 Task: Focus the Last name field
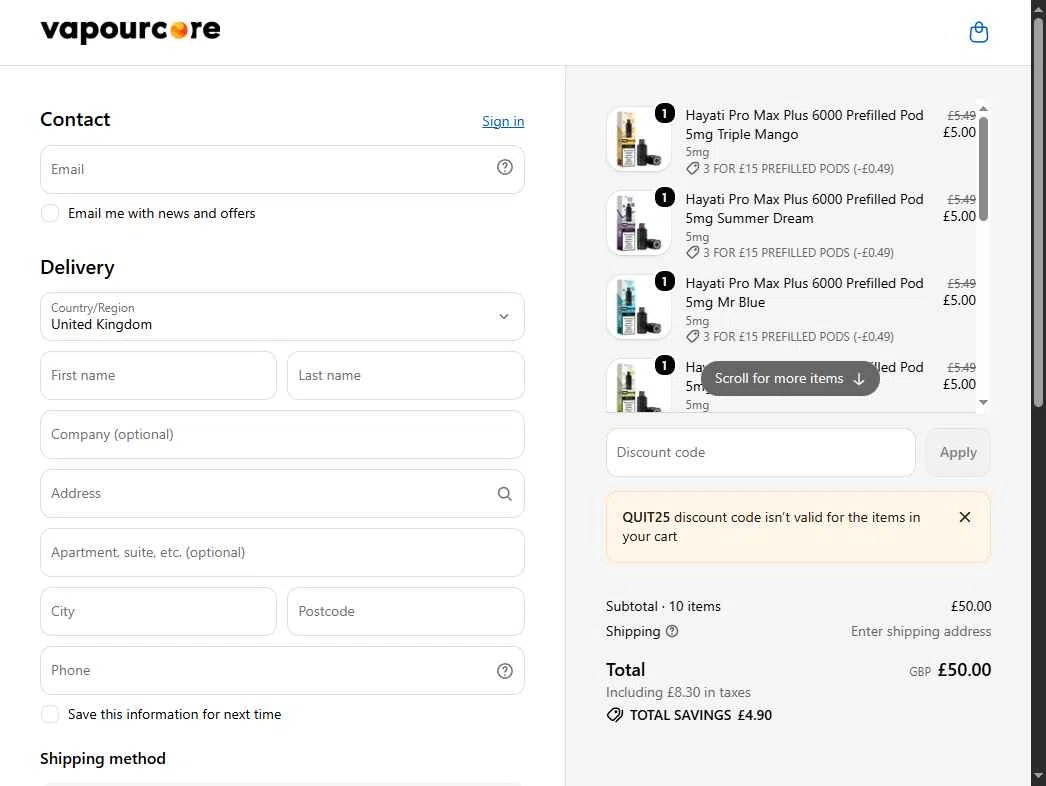[406, 376]
